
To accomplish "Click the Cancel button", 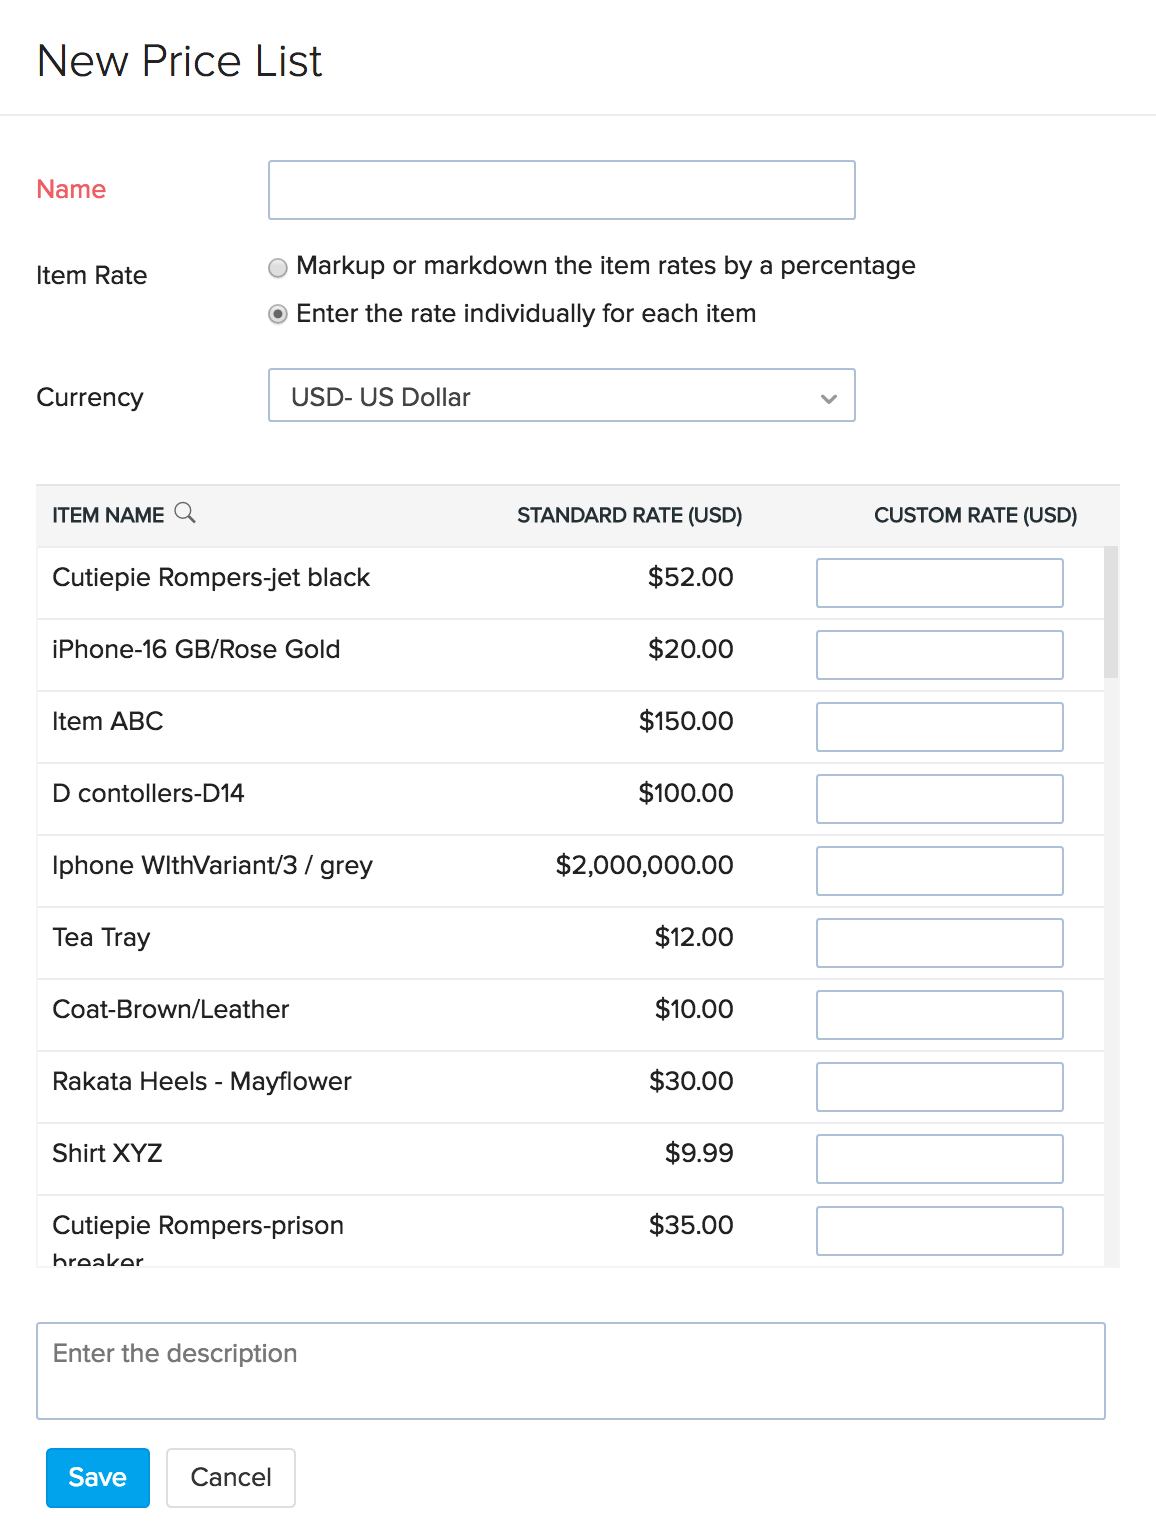I will pos(230,1477).
